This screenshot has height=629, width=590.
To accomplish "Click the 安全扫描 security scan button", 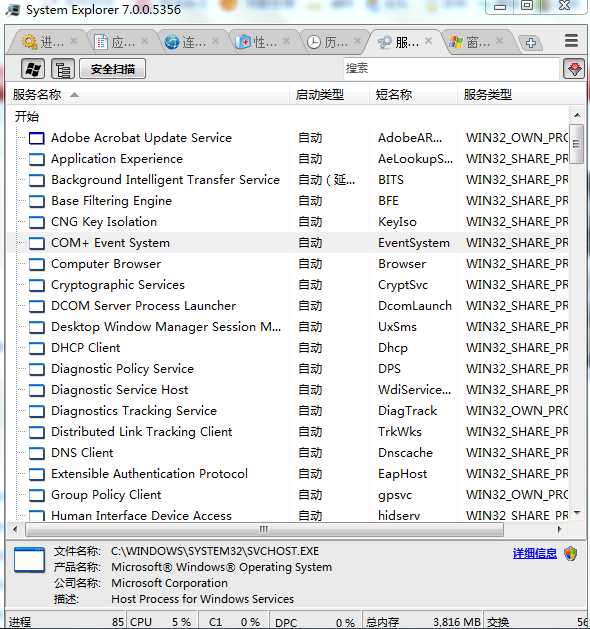I will pyautogui.click(x=113, y=69).
